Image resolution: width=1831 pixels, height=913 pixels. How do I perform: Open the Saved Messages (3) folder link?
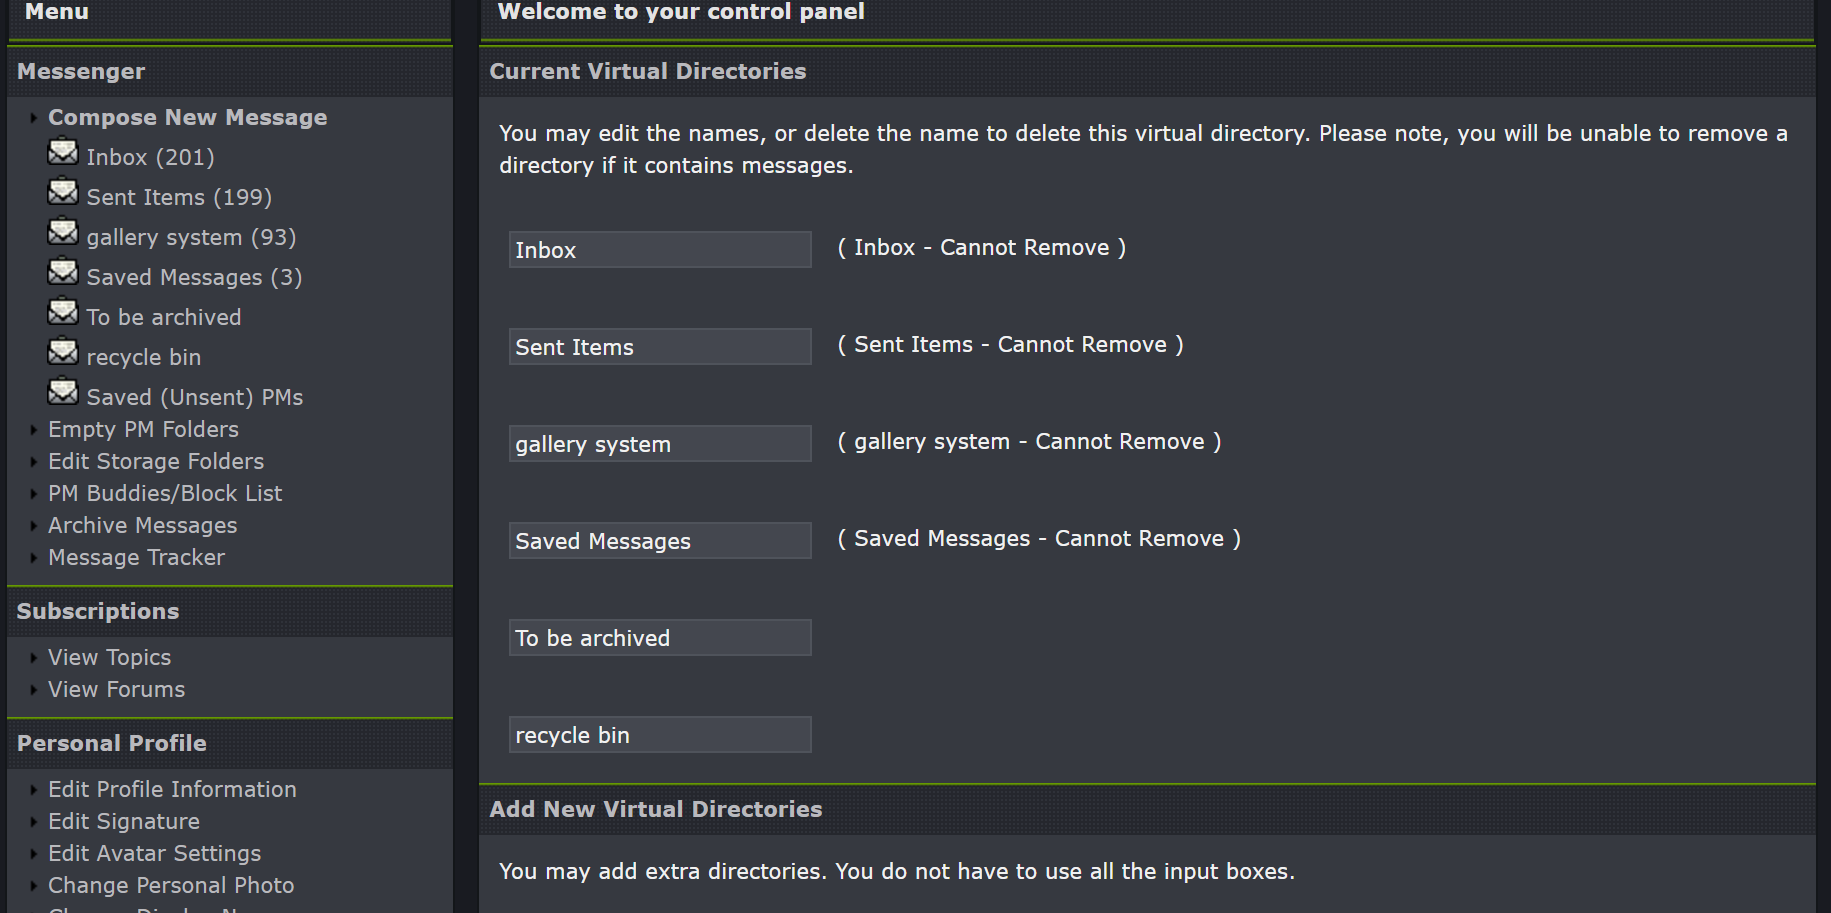[194, 277]
